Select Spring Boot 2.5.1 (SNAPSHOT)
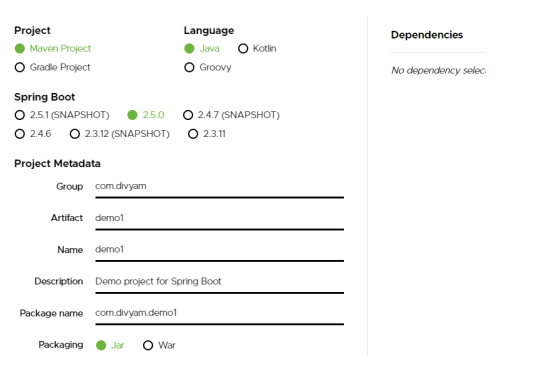The height and width of the screenshot is (374, 533). [x=20, y=115]
